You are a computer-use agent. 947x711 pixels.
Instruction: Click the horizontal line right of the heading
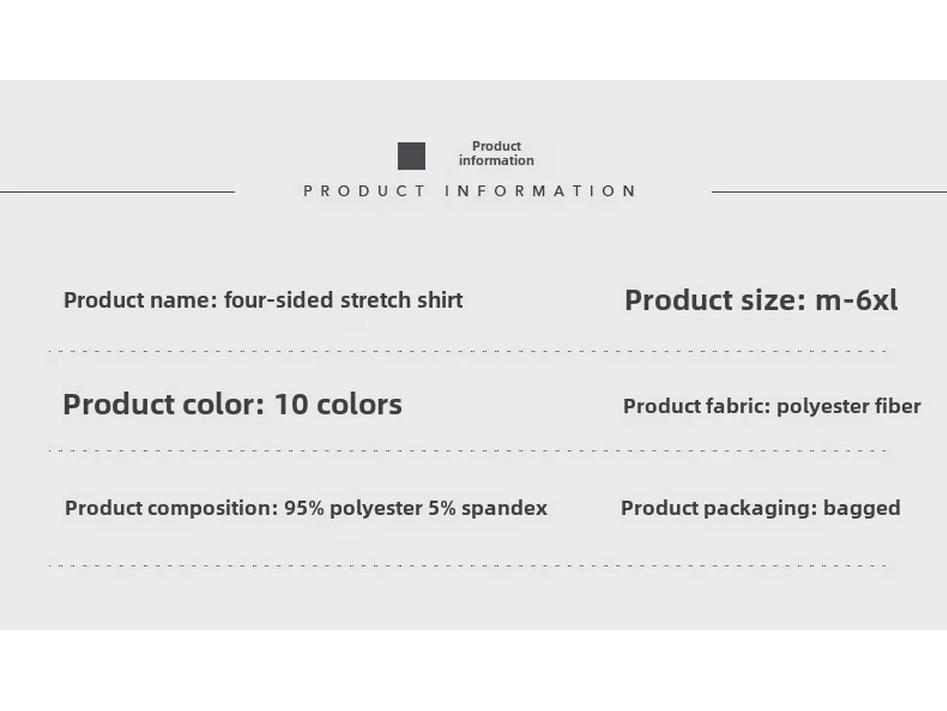[829, 191]
